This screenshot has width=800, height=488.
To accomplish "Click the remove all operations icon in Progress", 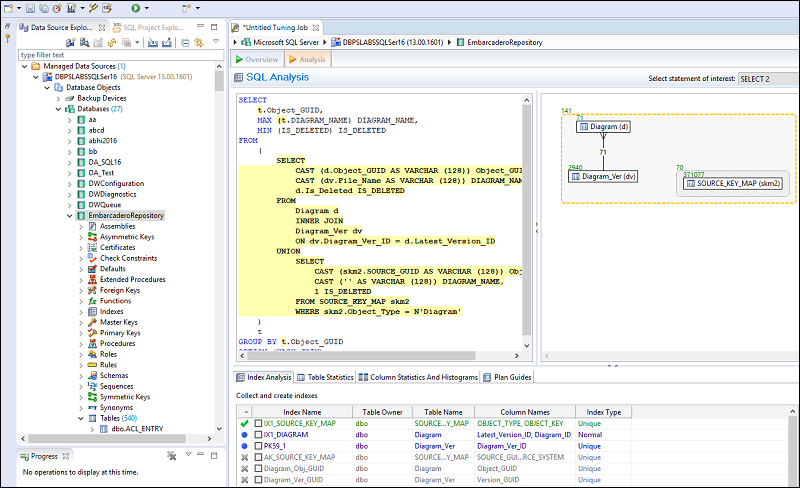I will [x=171, y=455].
